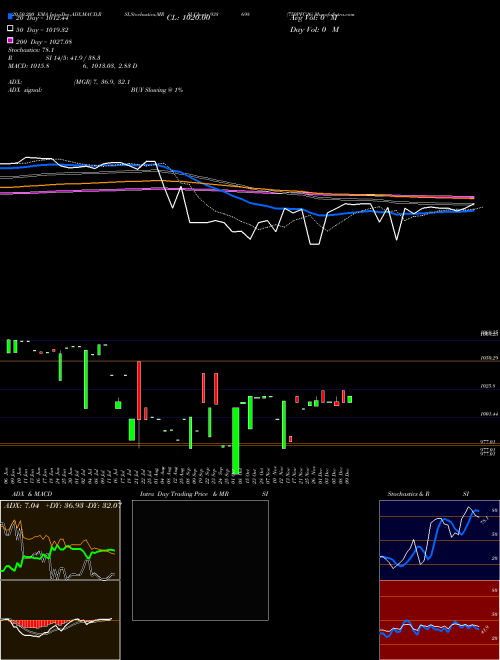
Task: Click the 'Stochastics & R' panel title
Action: pyautogui.click(x=408, y=494)
